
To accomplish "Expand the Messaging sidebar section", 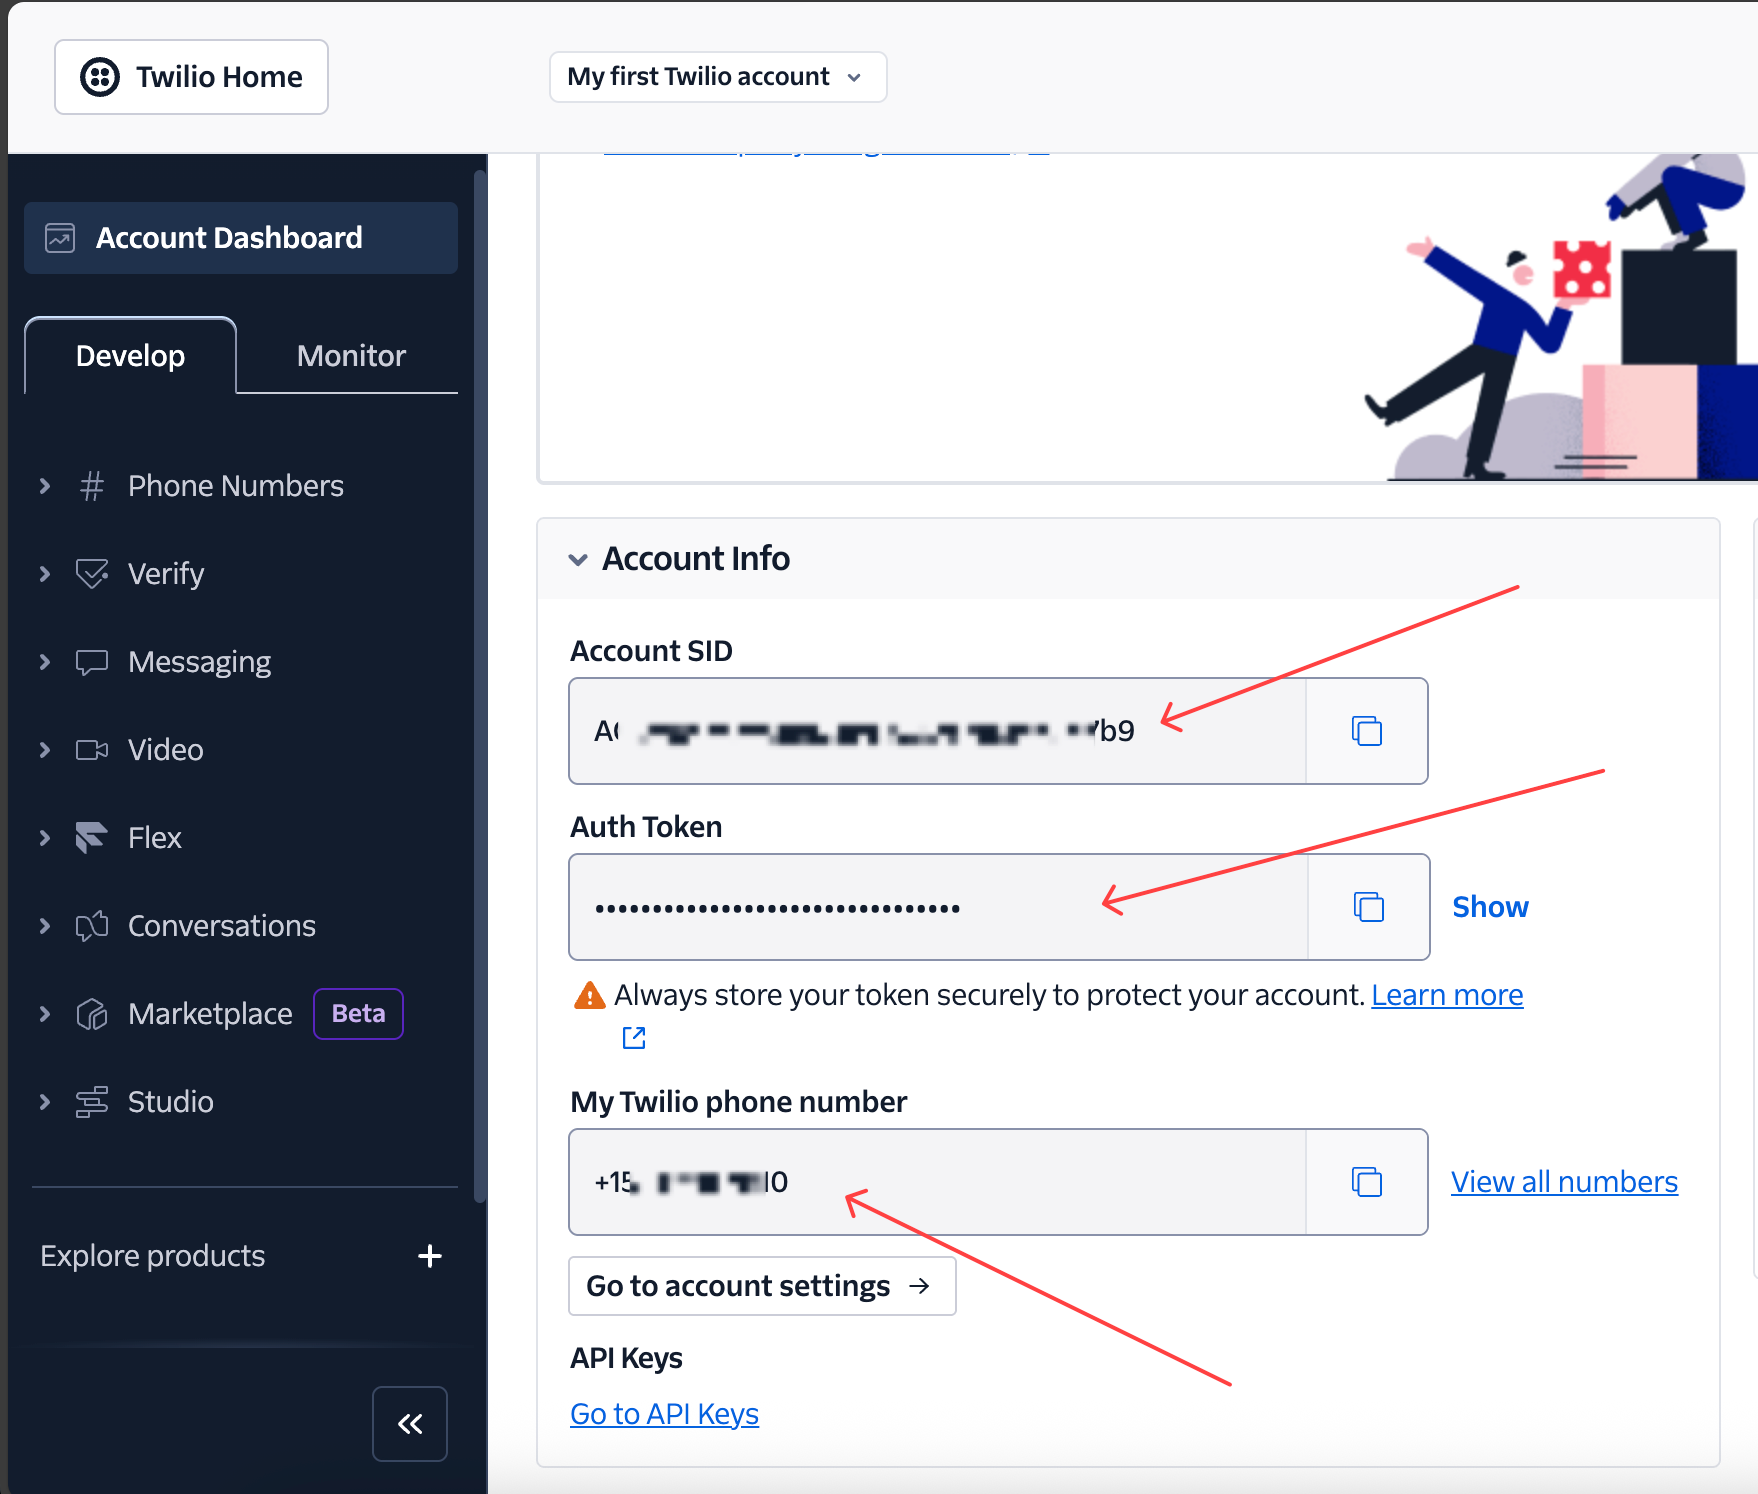I will coord(45,662).
